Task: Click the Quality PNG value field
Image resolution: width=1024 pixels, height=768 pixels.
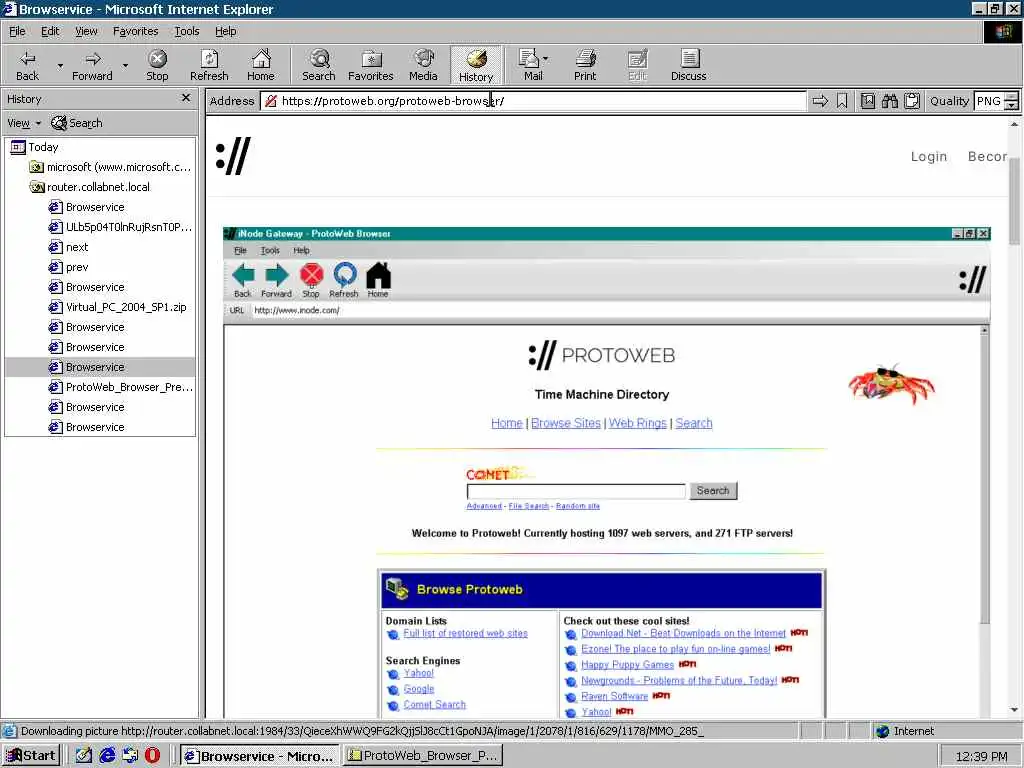Action: [989, 101]
